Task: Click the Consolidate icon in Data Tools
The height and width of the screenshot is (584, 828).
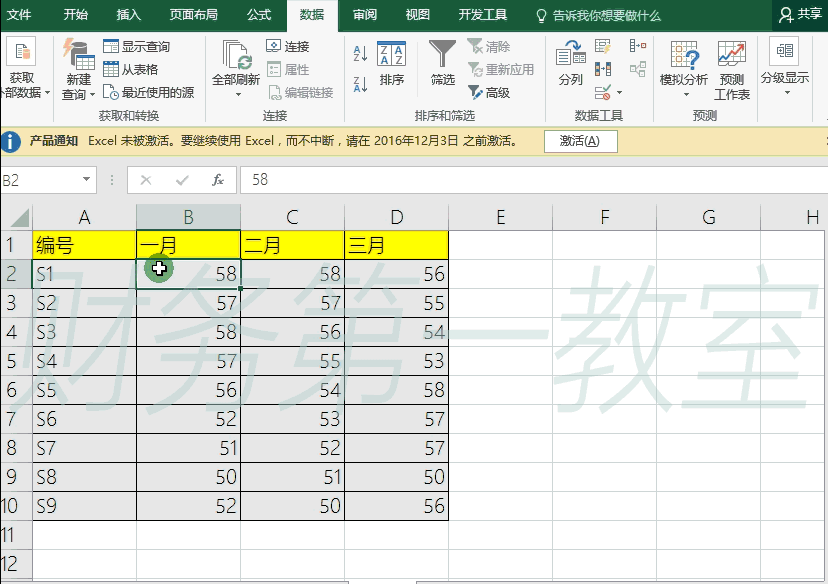Action: pyautogui.click(x=637, y=46)
